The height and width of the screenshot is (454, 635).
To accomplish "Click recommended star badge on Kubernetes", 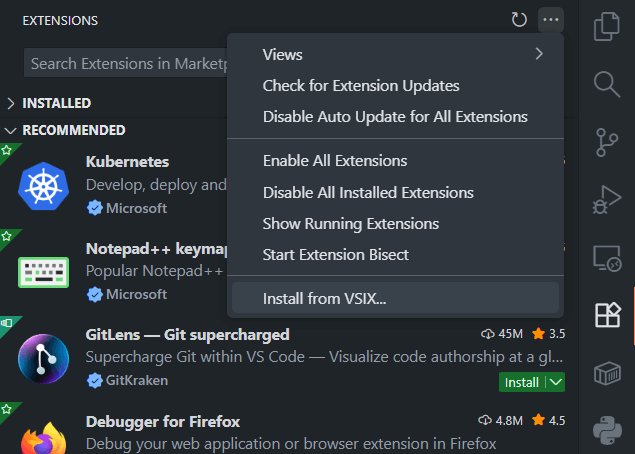I will (x=6, y=151).
